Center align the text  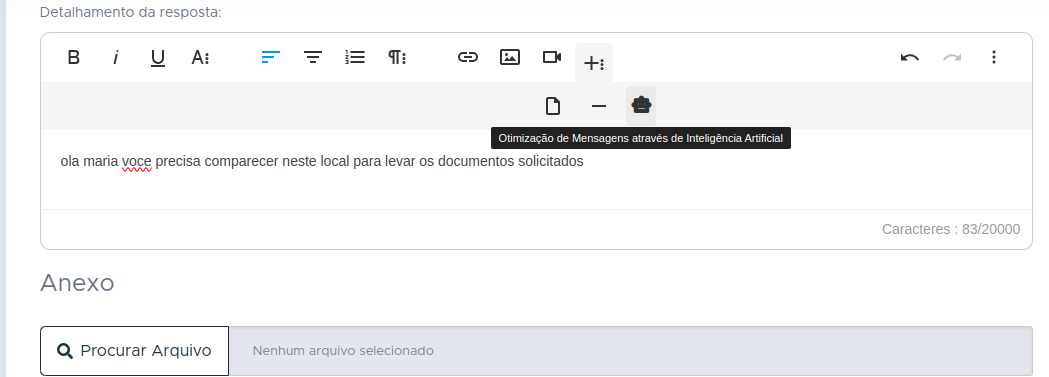pos(312,57)
